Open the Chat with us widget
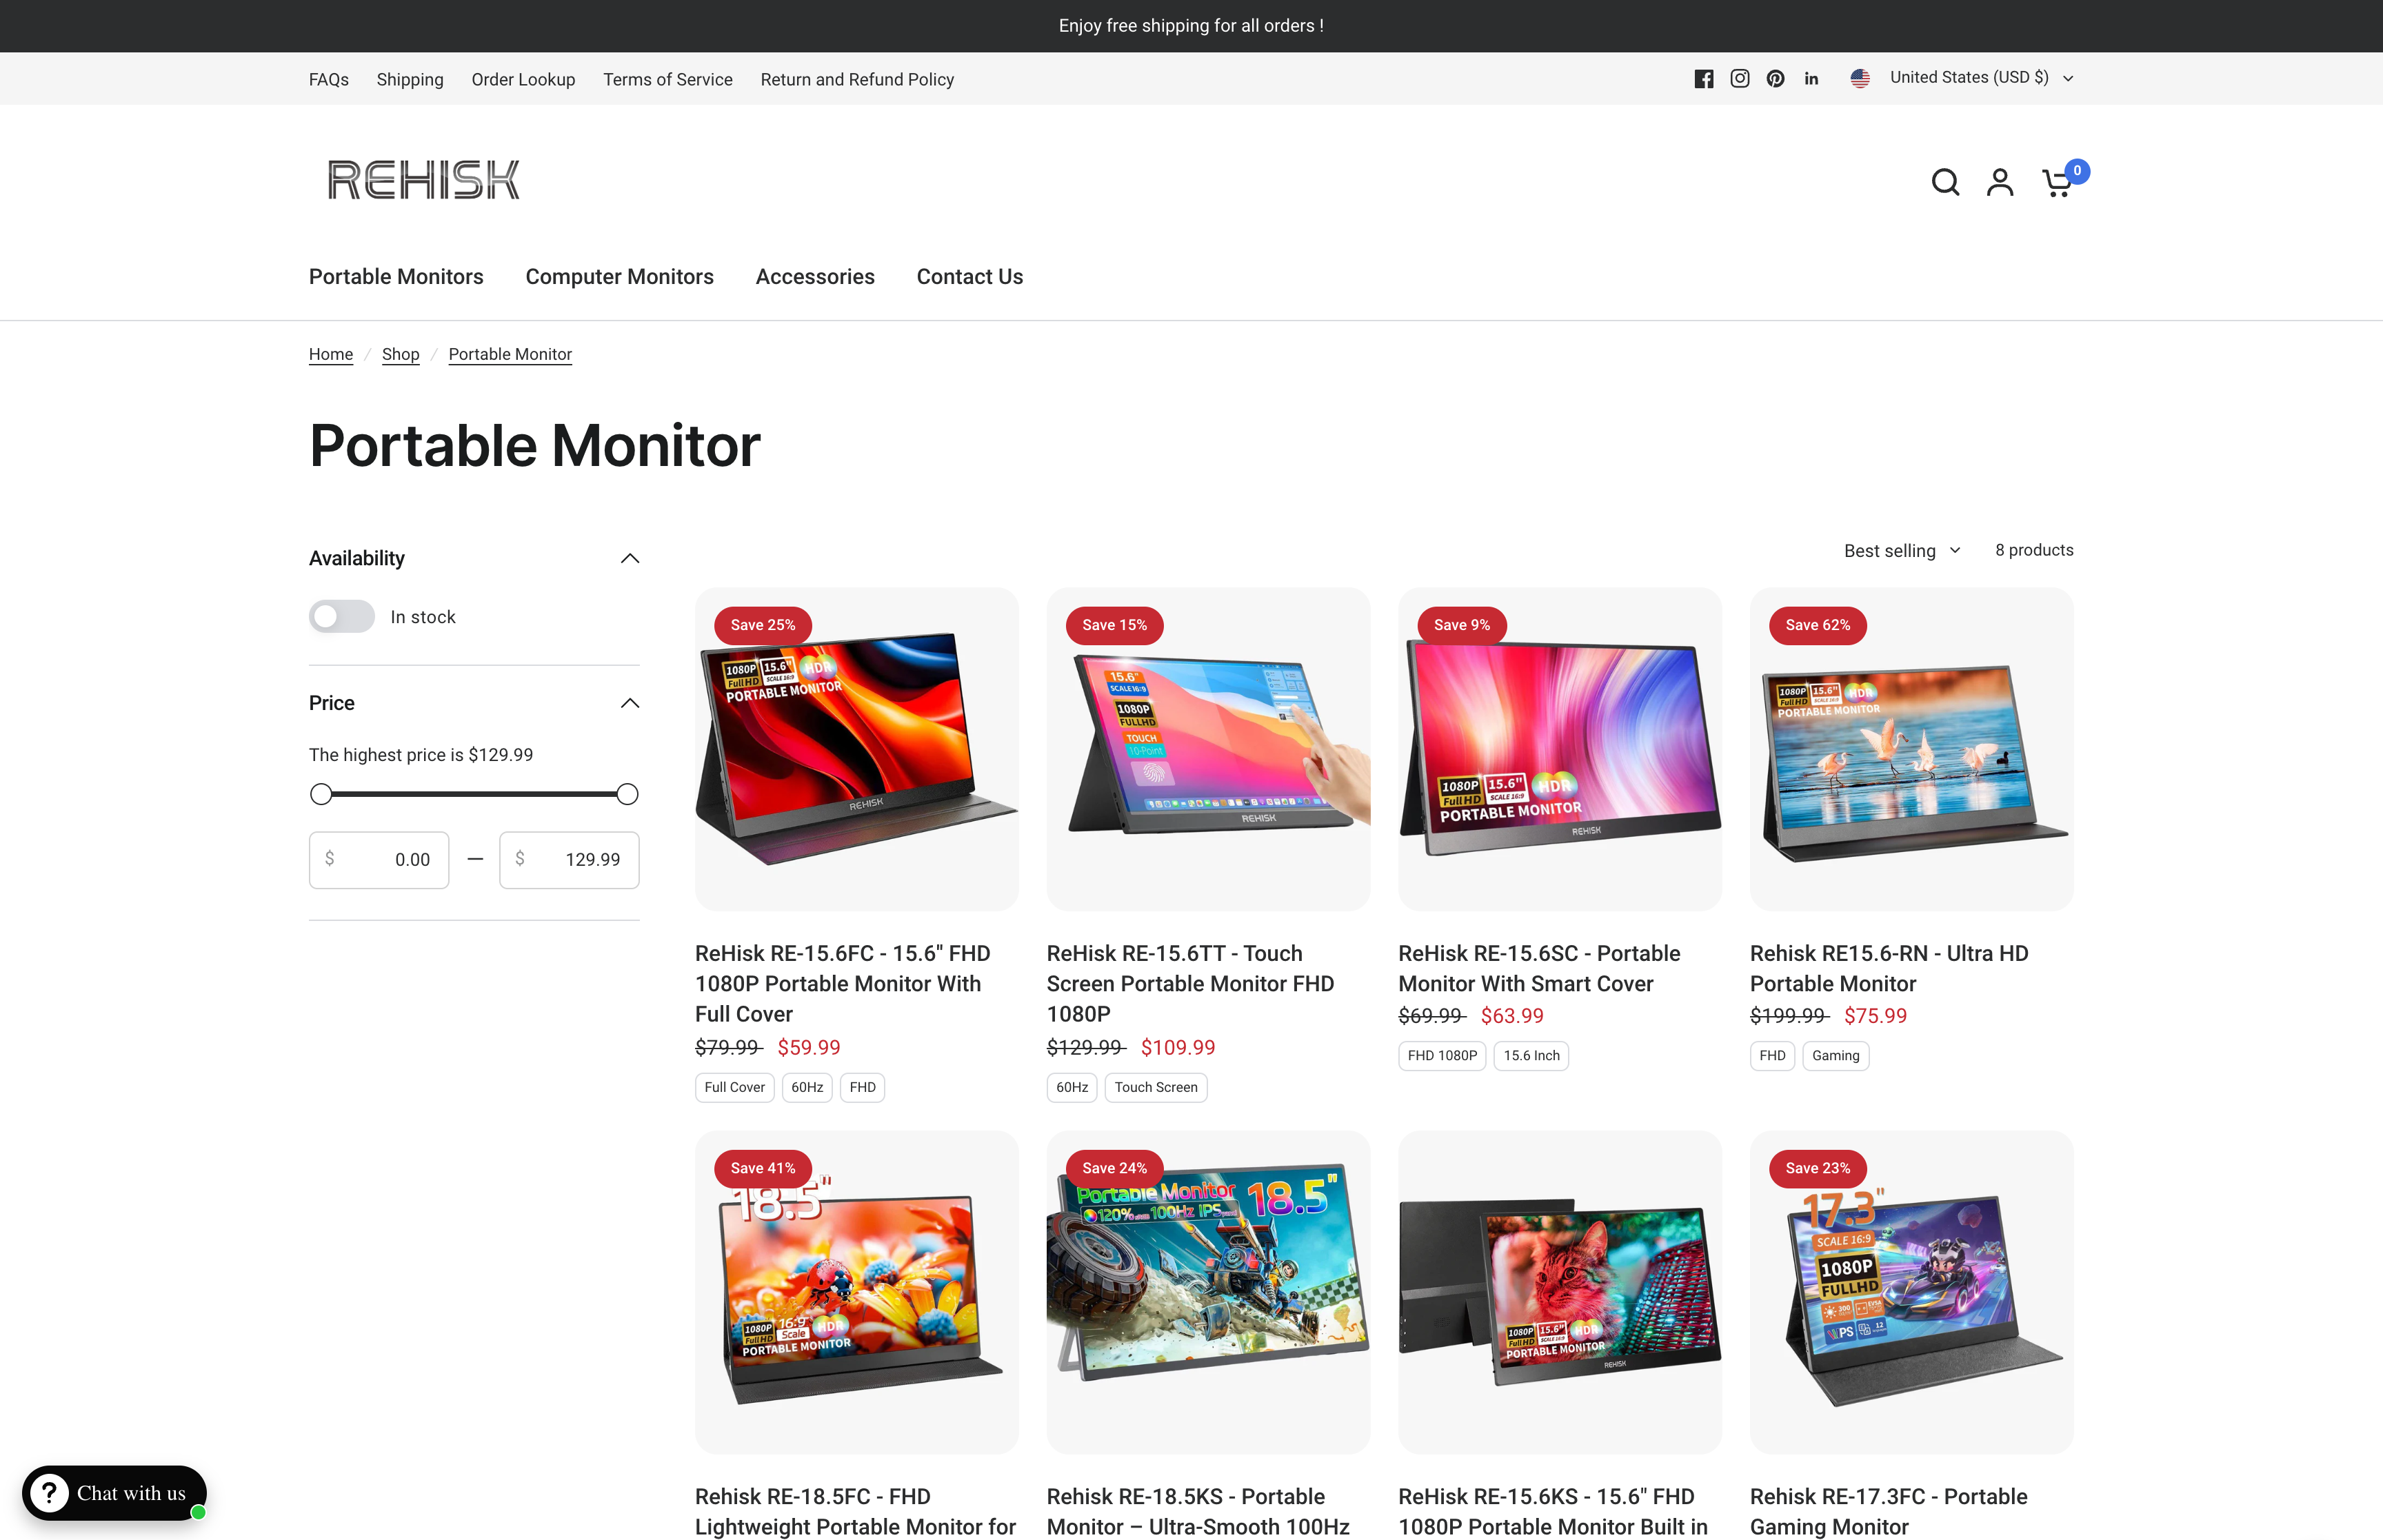 tap(114, 1493)
